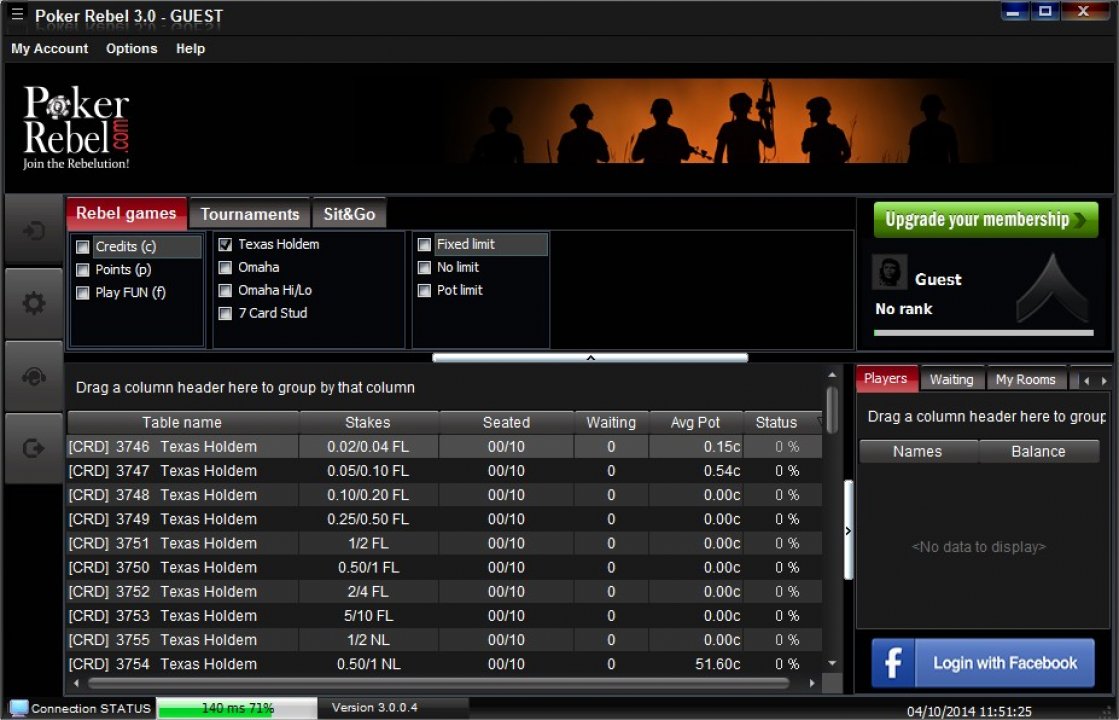The image size is (1119, 720).
Task: Collapse the filter panel with up arrow
Action: point(590,358)
